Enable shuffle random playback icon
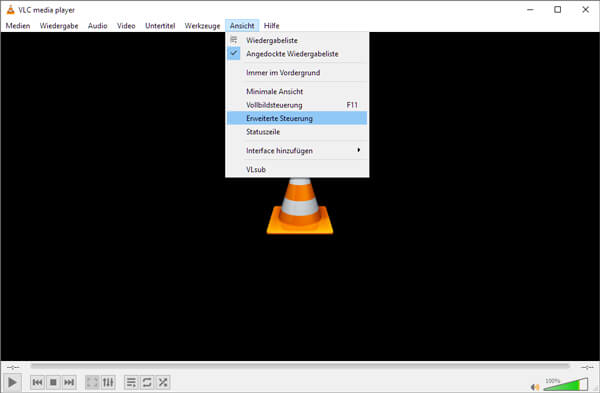This screenshot has width=600, height=393. click(x=163, y=382)
